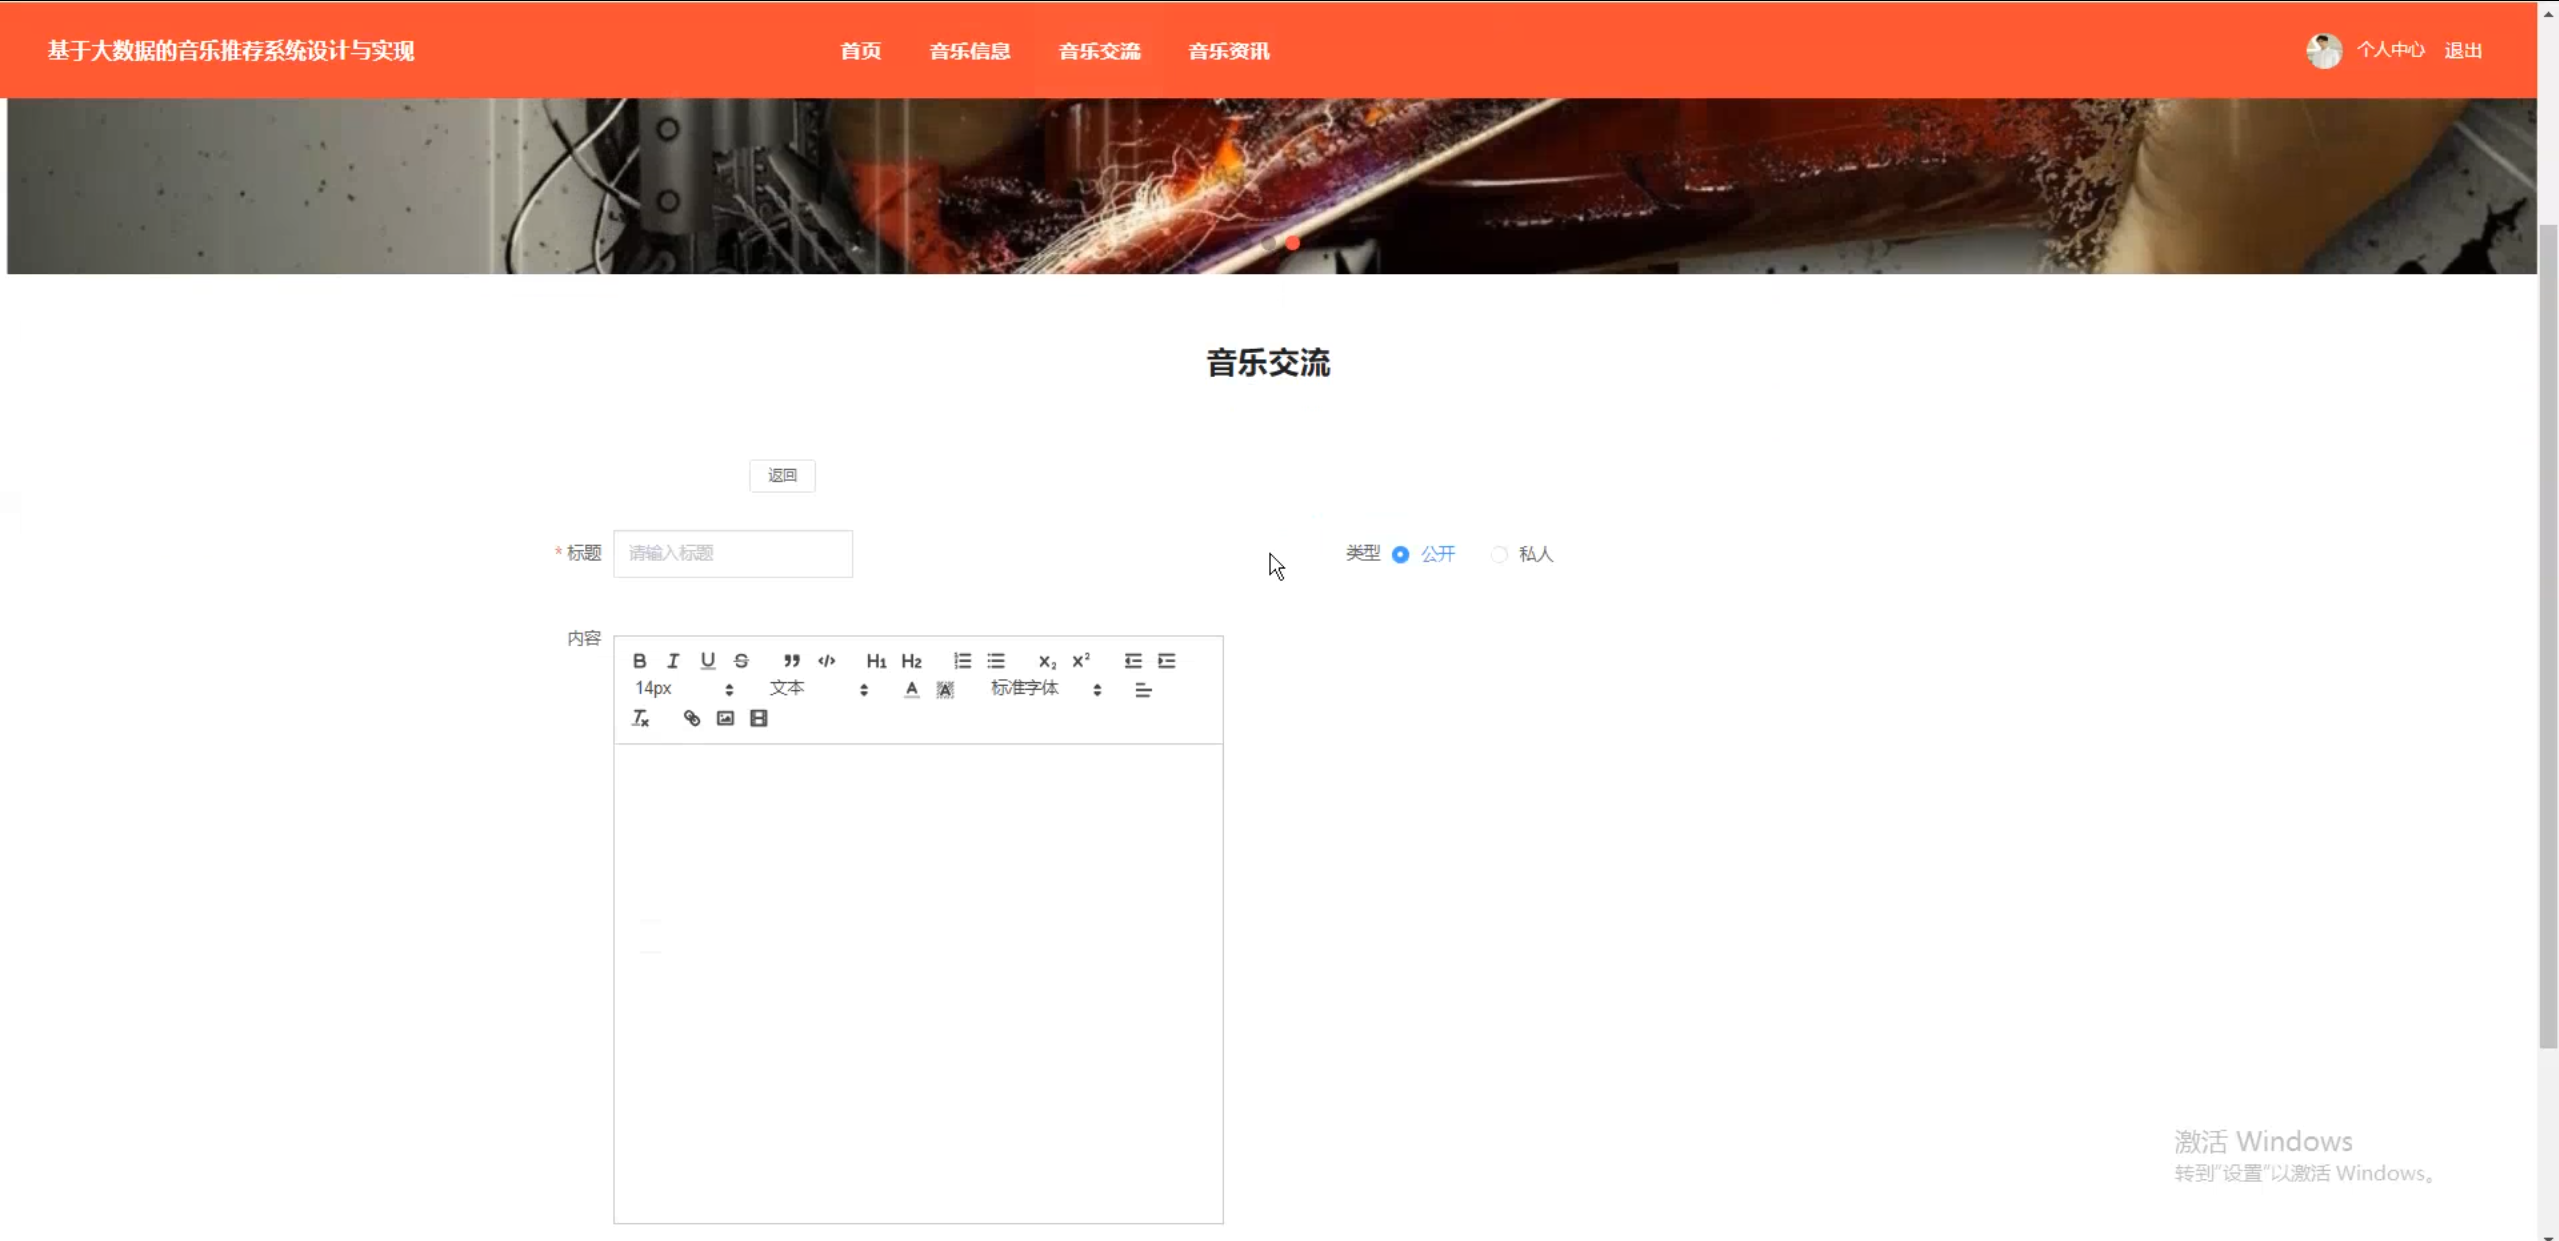The width and height of the screenshot is (2559, 1241).
Task: Open the text color picker
Action: pyautogui.click(x=911, y=689)
